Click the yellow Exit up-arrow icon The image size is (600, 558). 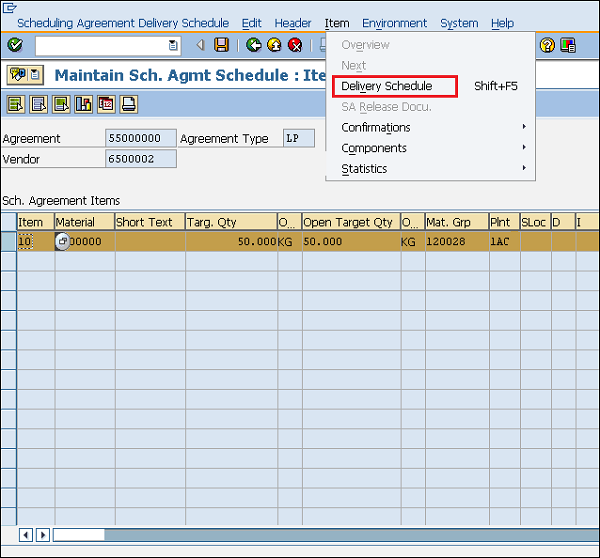pos(274,45)
